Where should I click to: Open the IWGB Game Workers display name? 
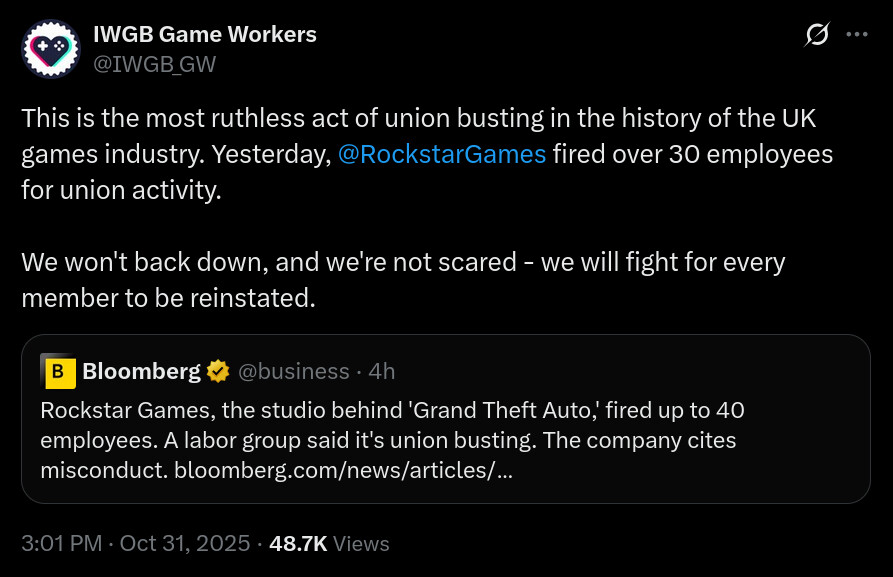205,34
